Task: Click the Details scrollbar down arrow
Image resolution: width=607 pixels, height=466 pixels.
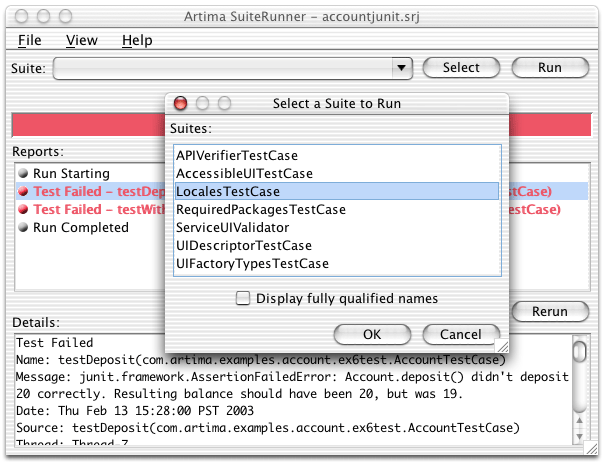Action: (580, 436)
